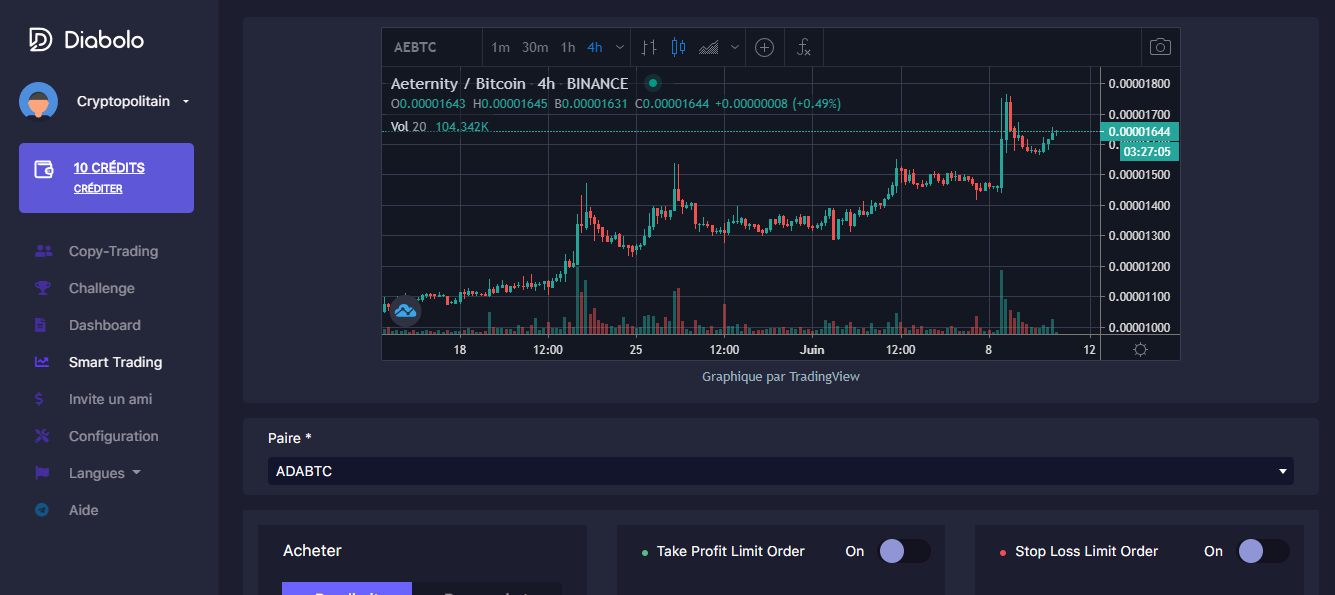1335x595 pixels.
Task: Click the green market status dot
Action: point(653,83)
